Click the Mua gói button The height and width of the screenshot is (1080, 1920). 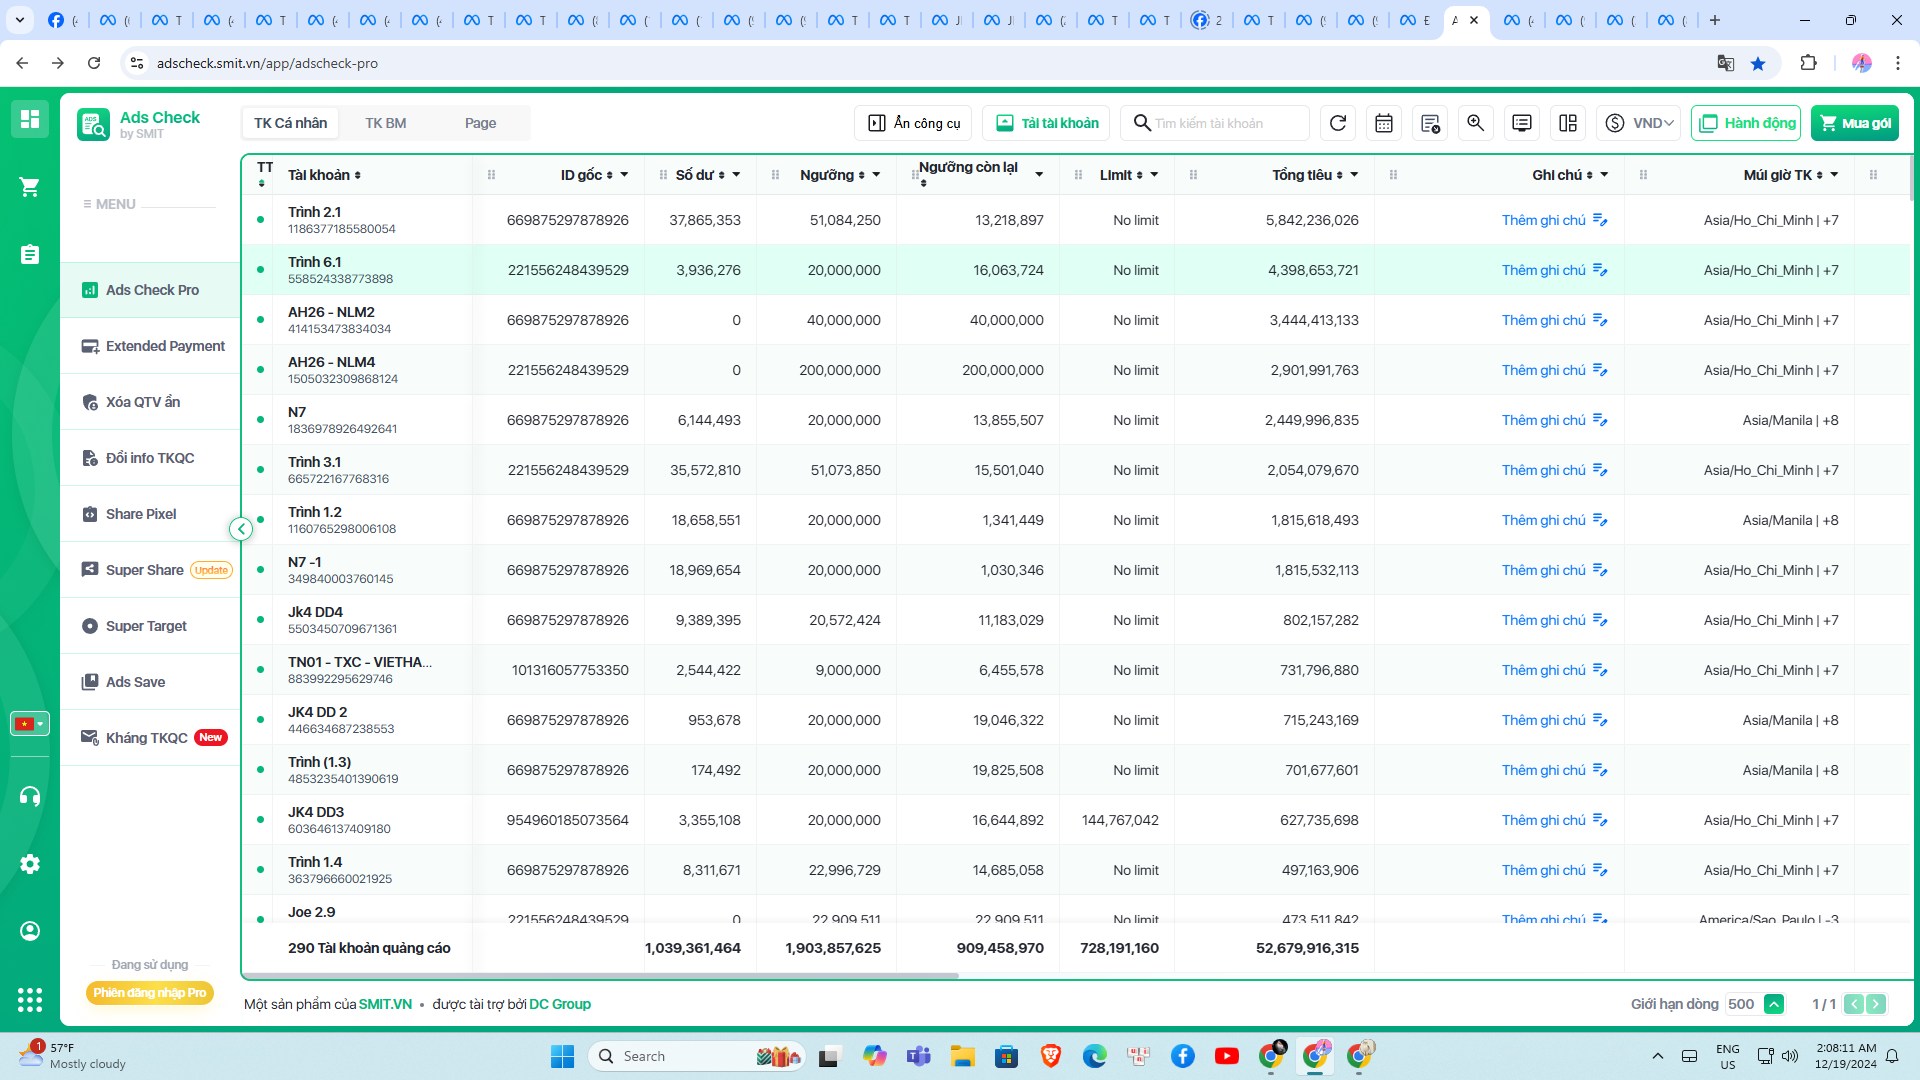pyautogui.click(x=1855, y=123)
